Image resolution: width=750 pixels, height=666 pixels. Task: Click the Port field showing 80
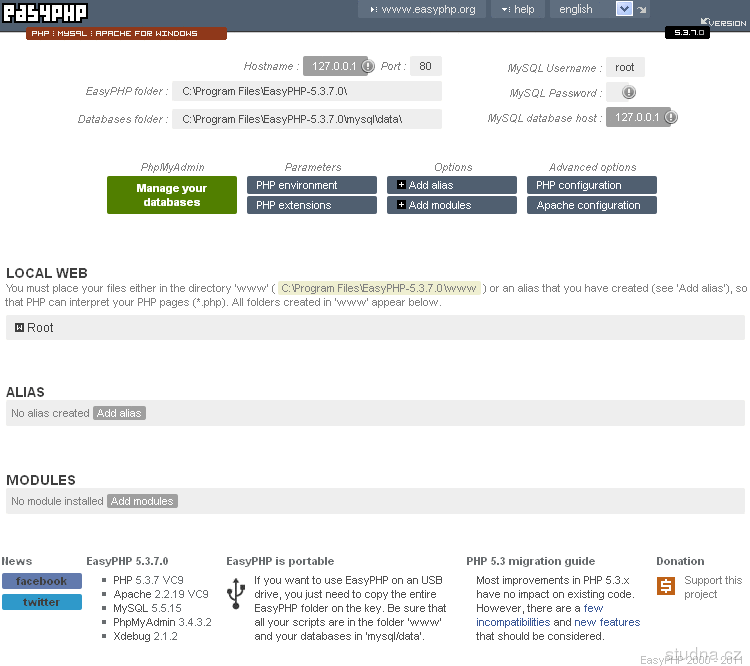(426, 66)
